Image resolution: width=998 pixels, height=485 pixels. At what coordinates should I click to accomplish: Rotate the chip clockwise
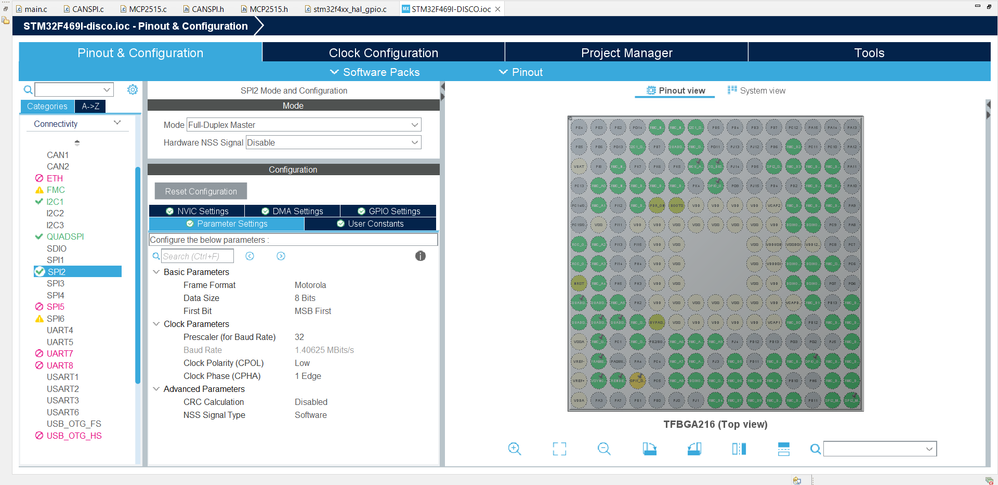[649, 449]
